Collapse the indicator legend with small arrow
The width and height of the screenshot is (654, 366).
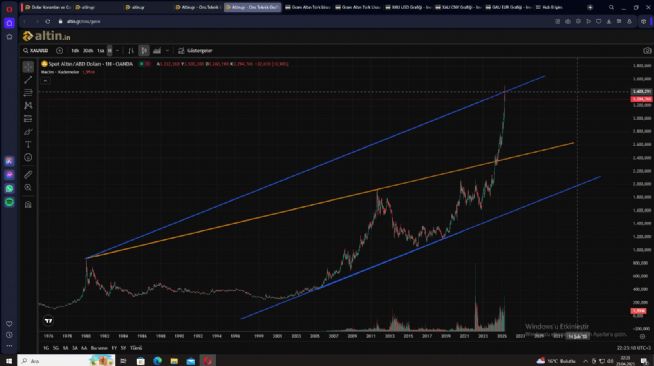[45, 80]
